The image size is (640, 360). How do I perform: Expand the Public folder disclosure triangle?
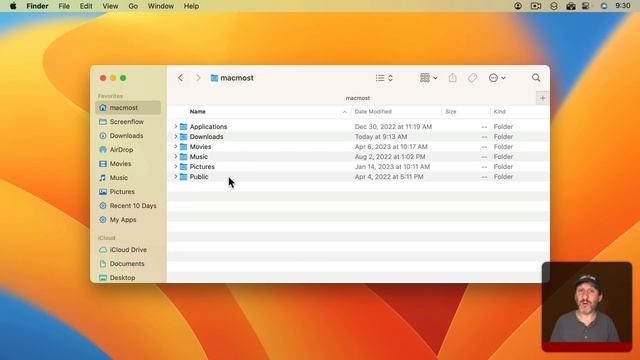coord(176,176)
